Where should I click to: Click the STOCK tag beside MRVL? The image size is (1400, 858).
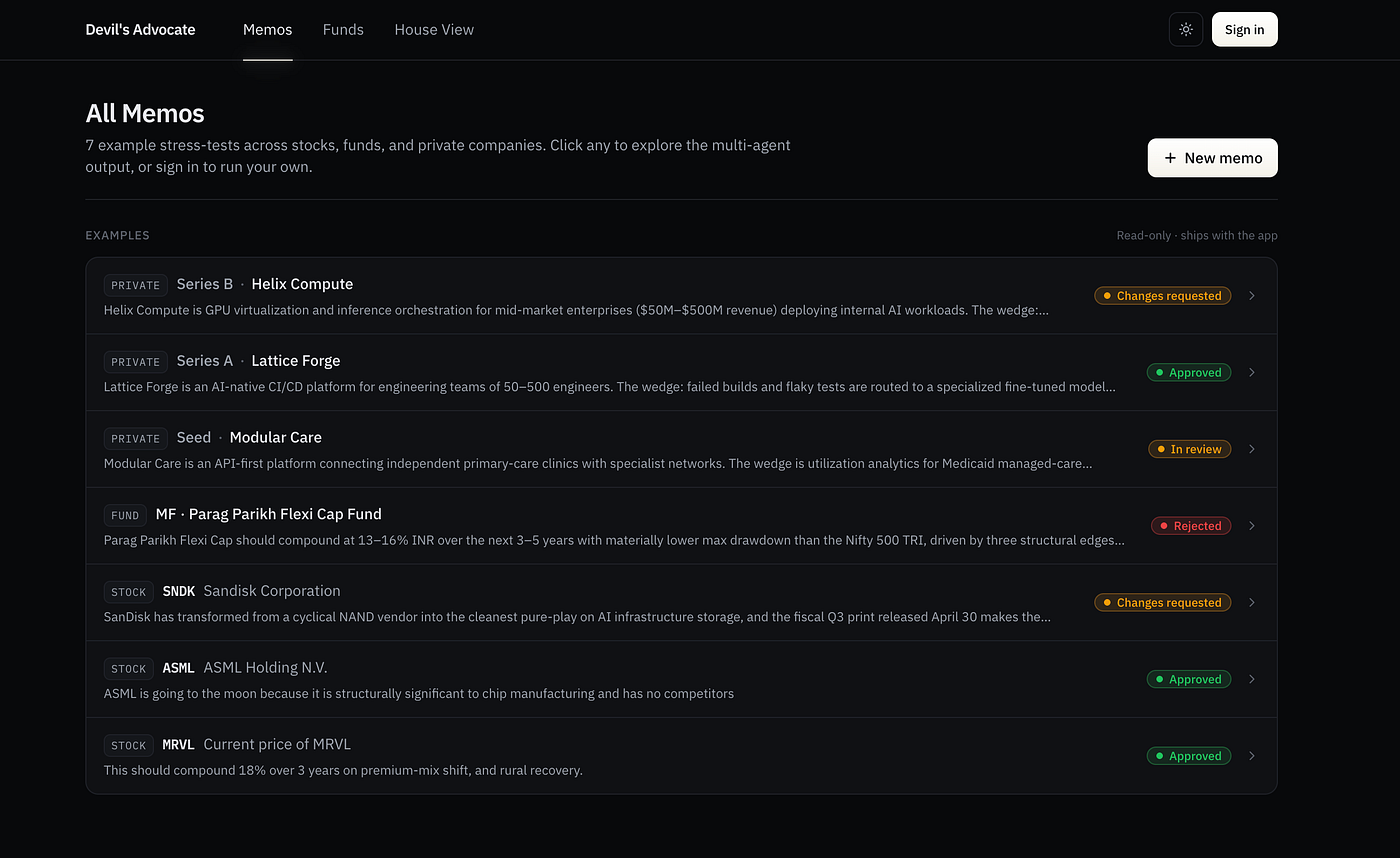click(129, 745)
